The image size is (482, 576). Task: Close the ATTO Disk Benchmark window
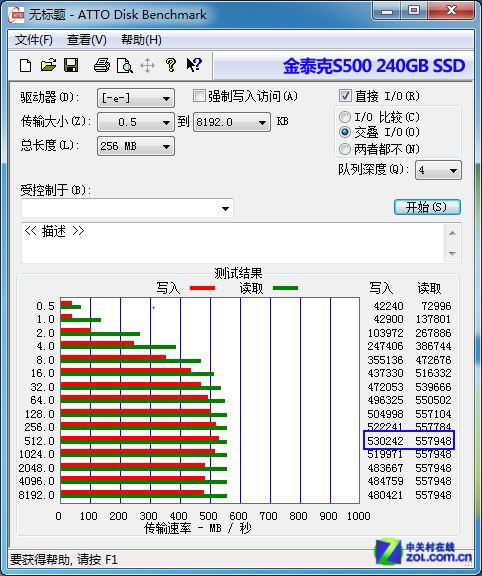450,11
